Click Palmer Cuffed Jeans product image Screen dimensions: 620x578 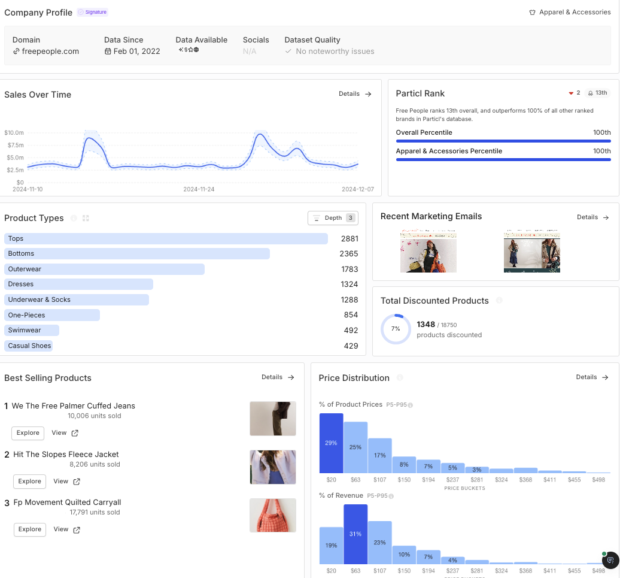(273, 419)
